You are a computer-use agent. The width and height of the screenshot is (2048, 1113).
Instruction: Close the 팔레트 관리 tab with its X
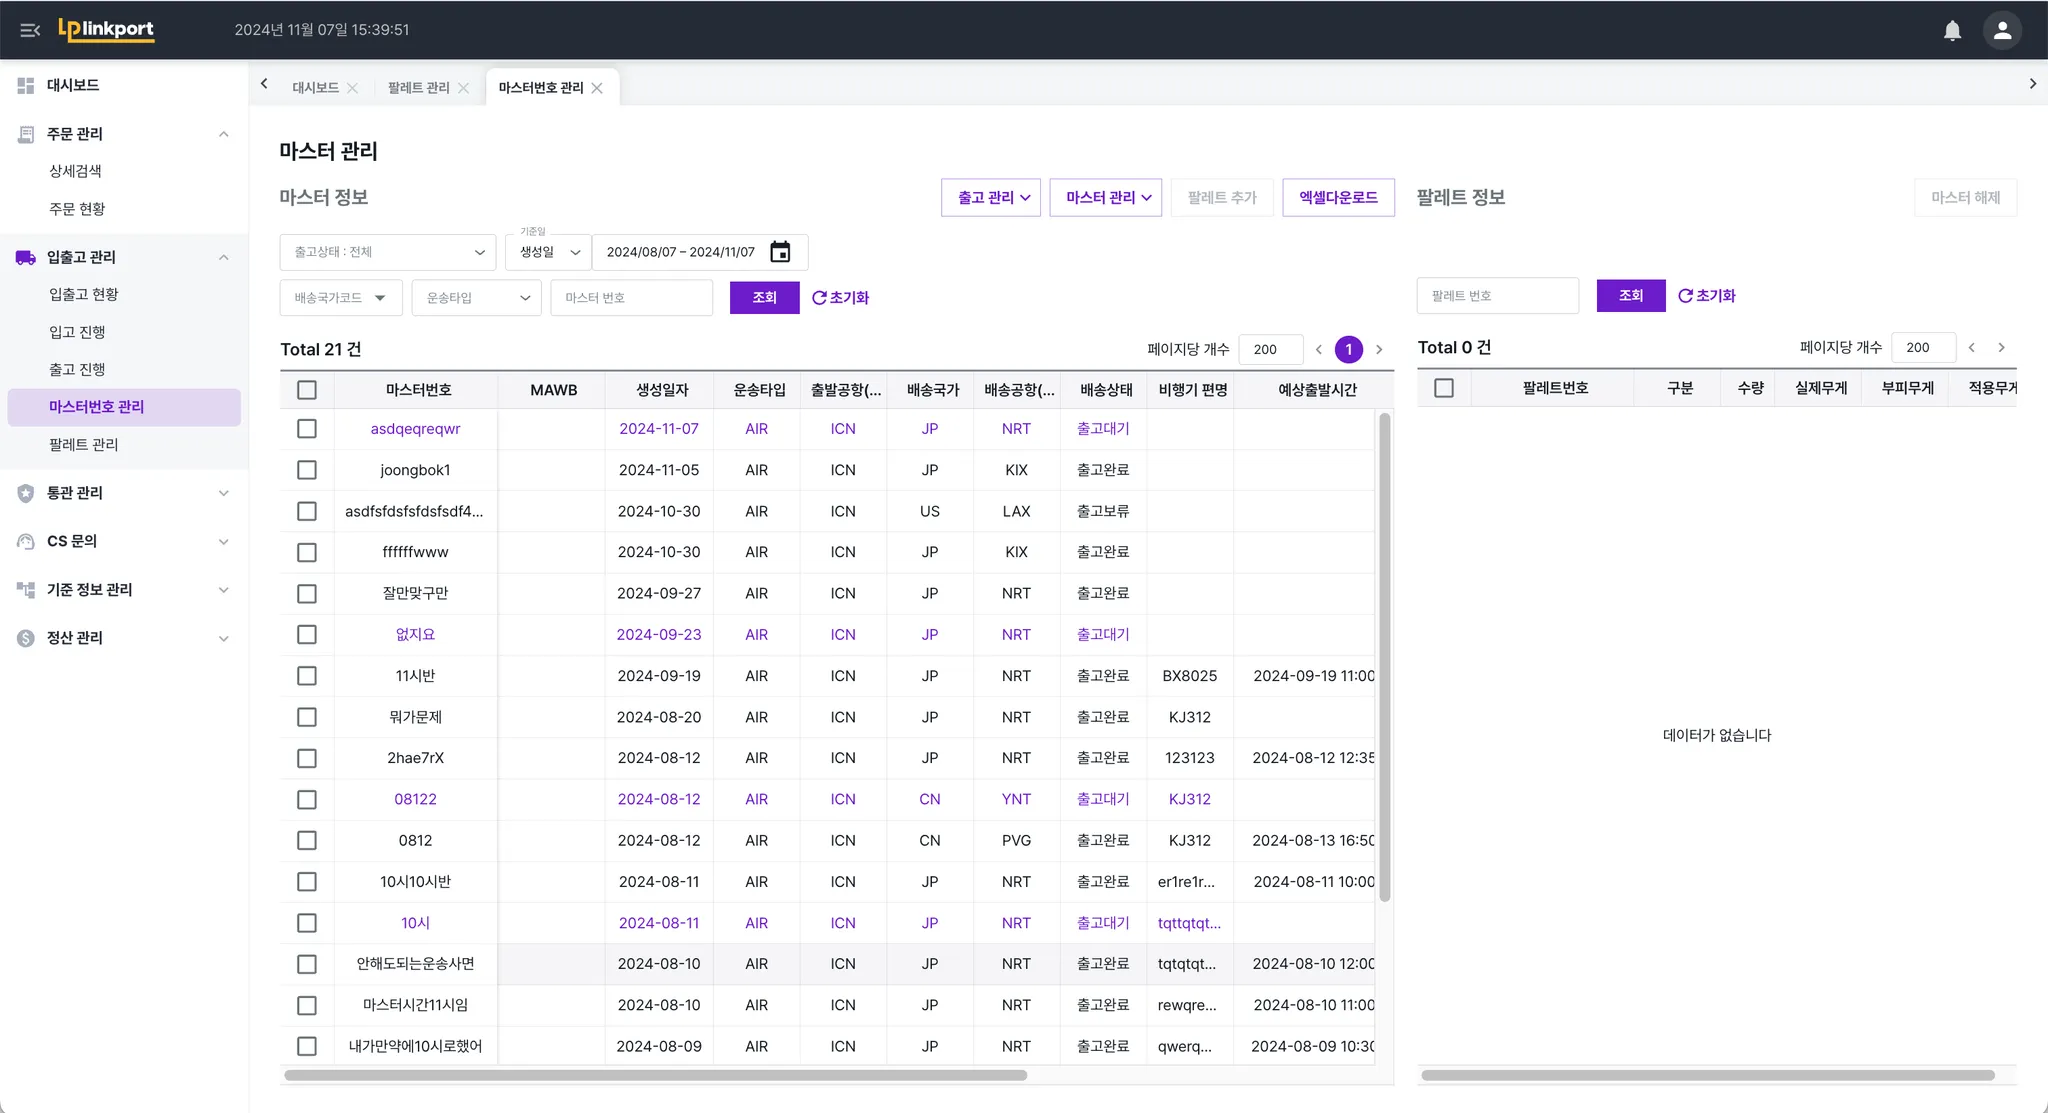click(x=463, y=88)
